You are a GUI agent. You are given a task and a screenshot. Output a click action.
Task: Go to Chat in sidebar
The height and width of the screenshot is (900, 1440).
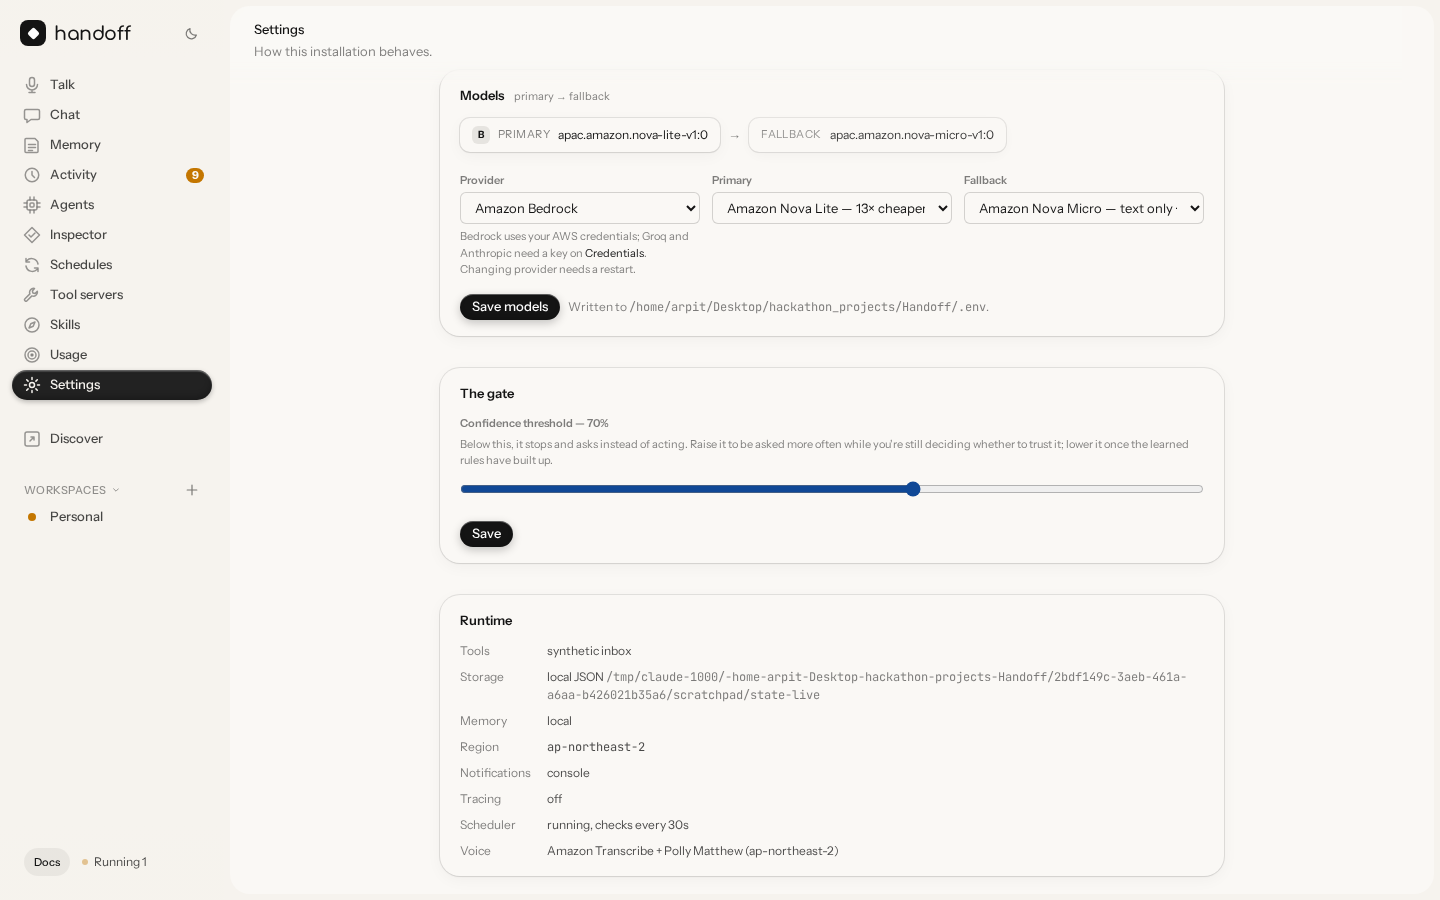(x=112, y=115)
